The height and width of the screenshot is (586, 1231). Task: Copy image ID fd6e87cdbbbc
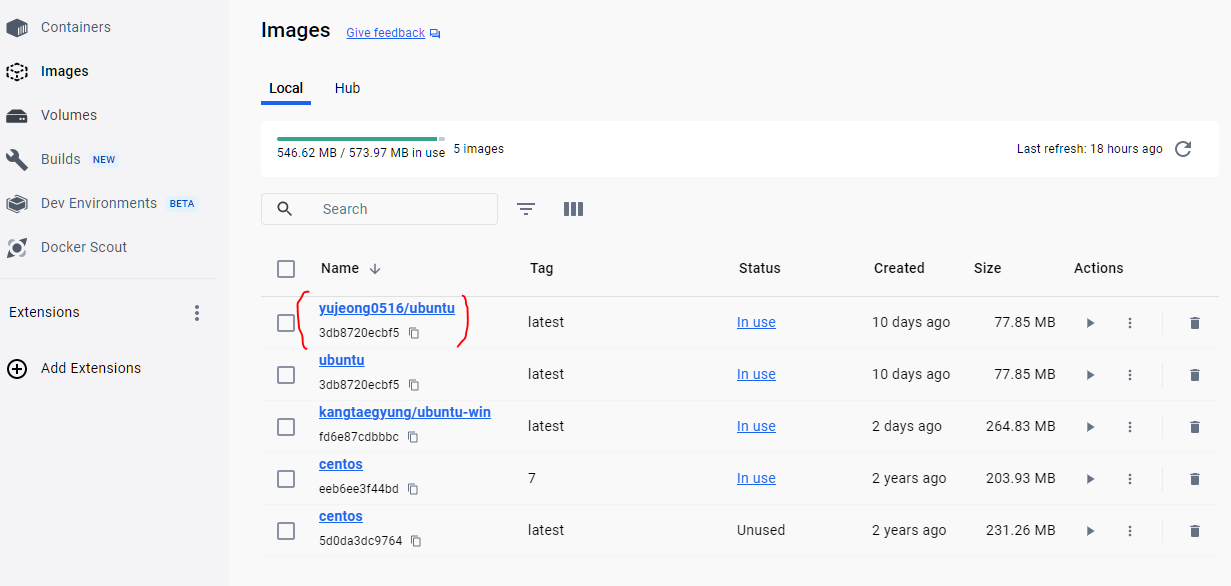click(x=413, y=437)
